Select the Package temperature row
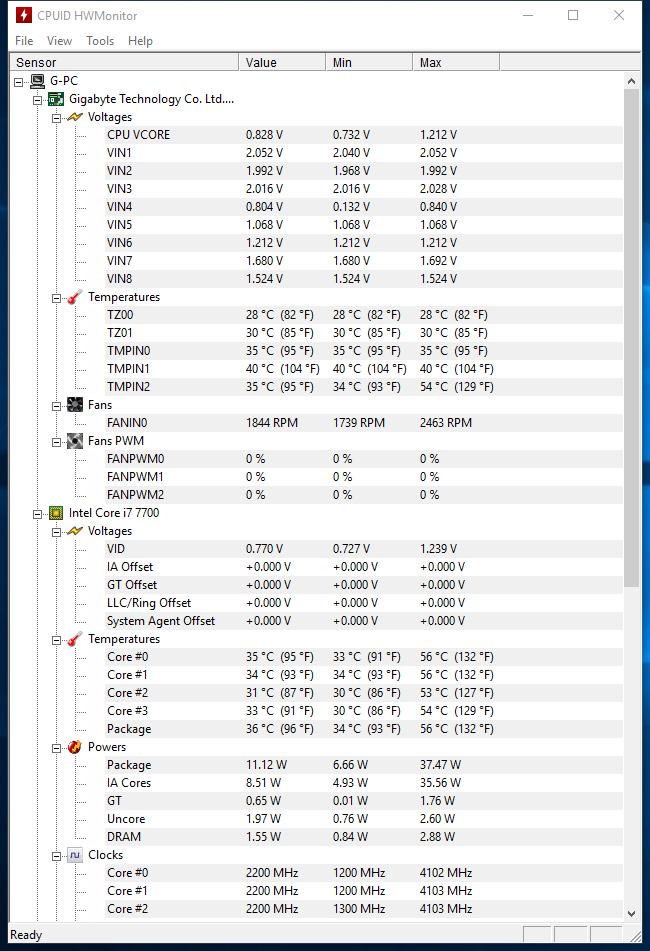The height and width of the screenshot is (951, 650). point(364,729)
